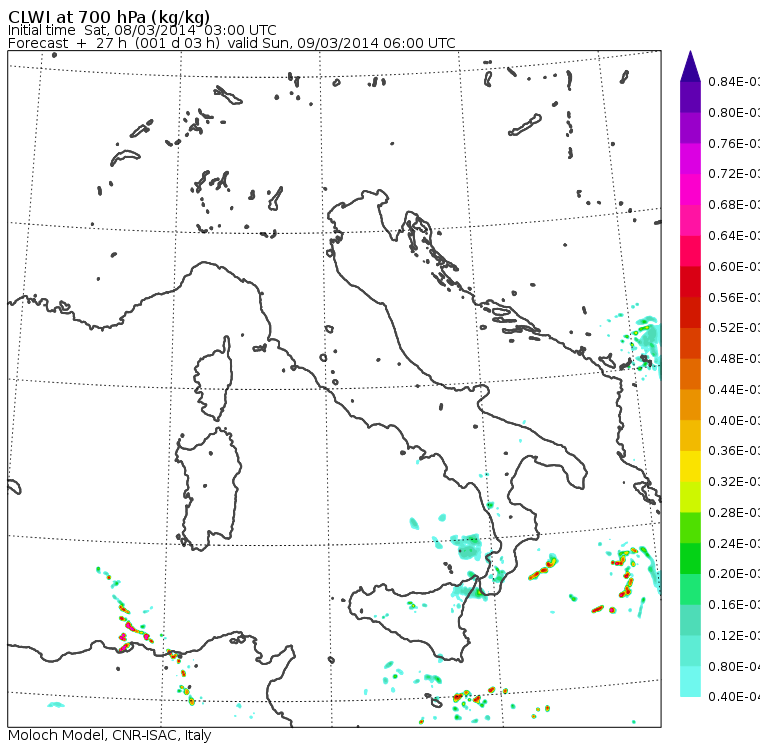Click the 0.72E-03 legend label
Image resolution: width=760 pixels, height=749 pixels.
point(734,174)
